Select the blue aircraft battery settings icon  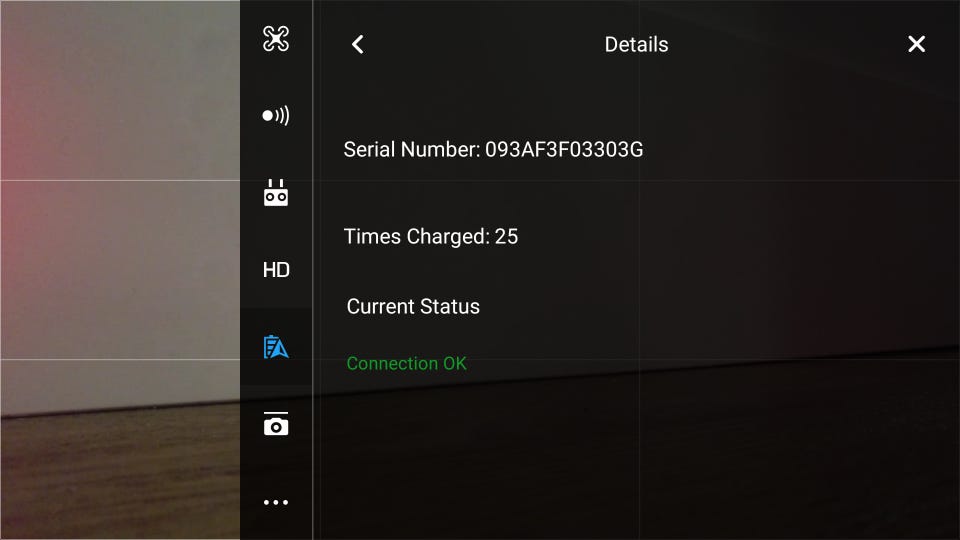276,347
